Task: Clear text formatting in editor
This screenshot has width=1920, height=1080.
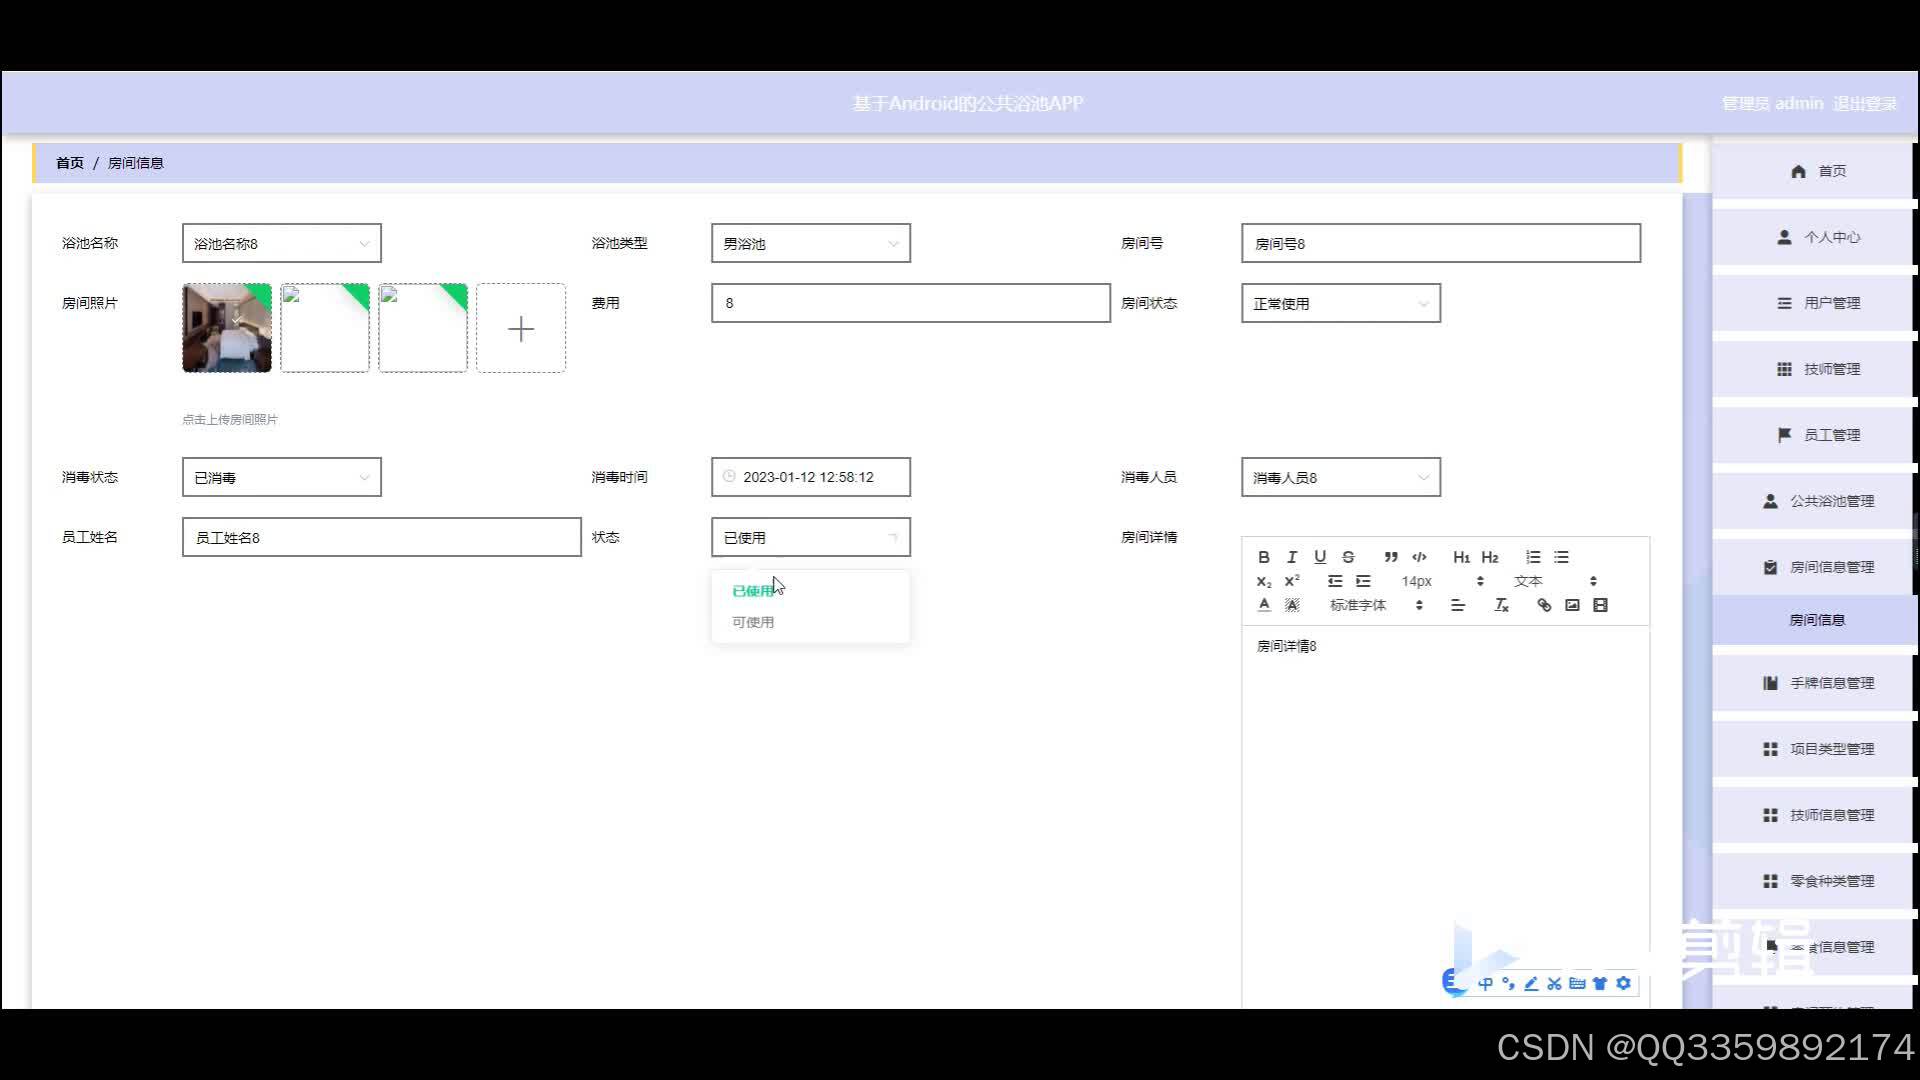Action: [1501, 605]
